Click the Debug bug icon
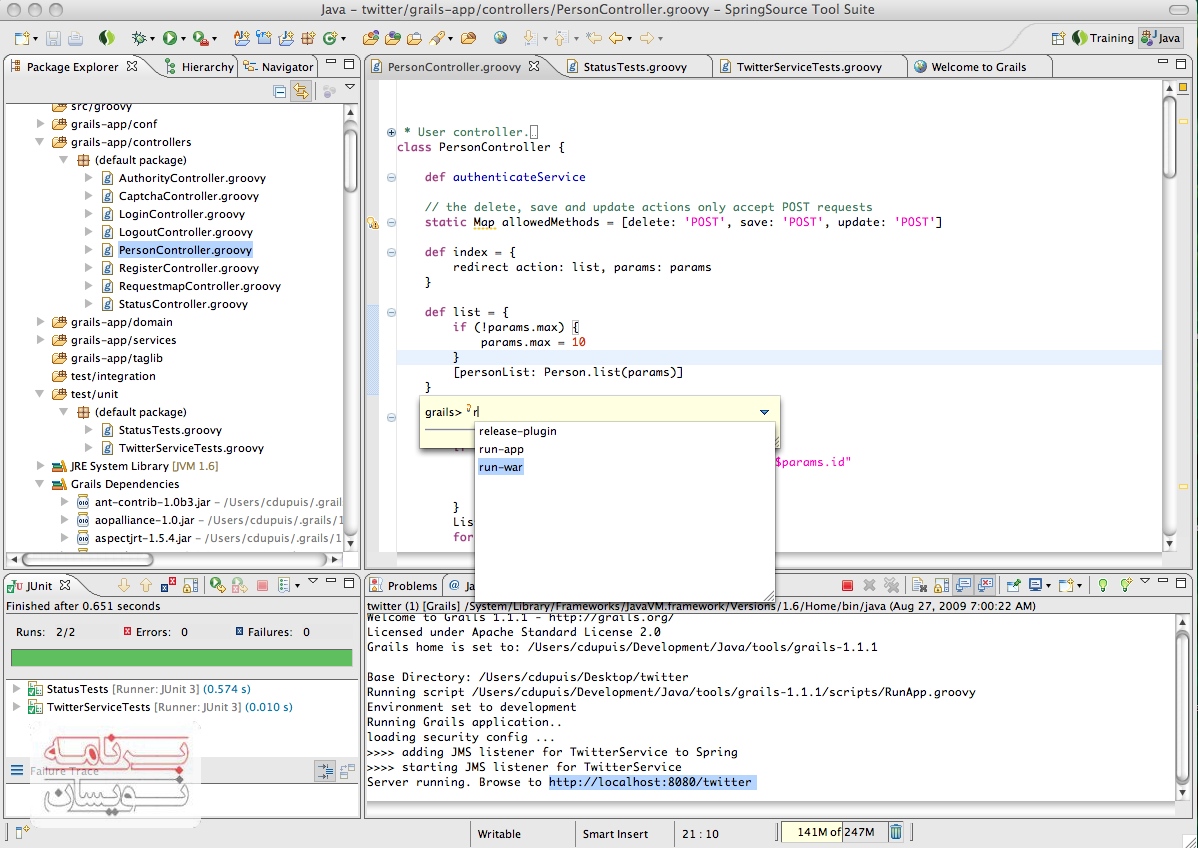 click(x=139, y=38)
